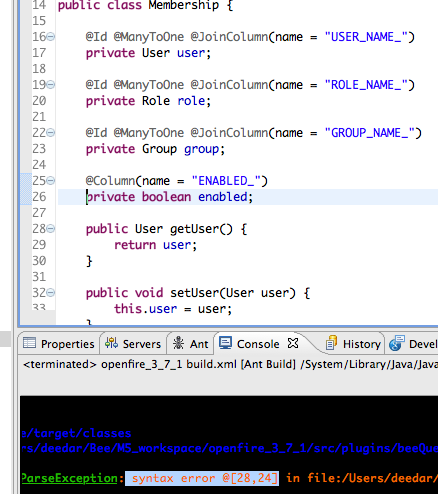
Task: Click the openfire_3_7_1 workspace path line
Action: point(229,449)
